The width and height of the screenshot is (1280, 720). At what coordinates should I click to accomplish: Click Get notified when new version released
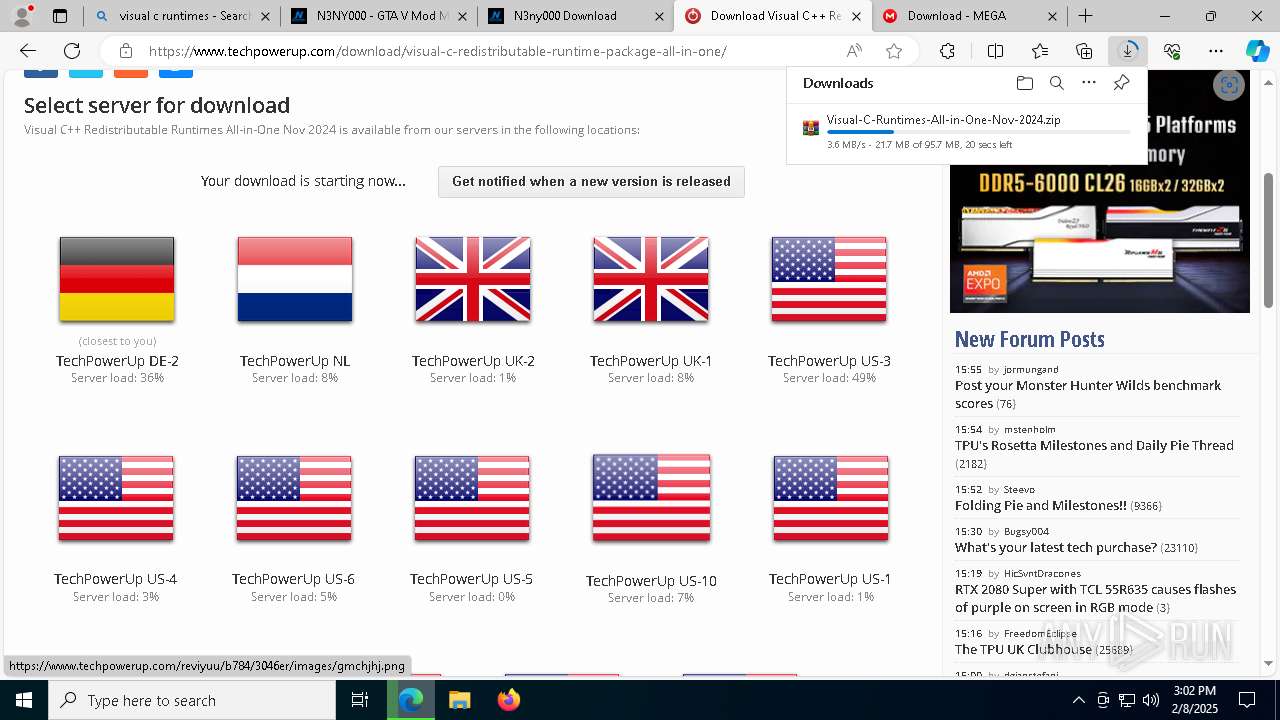coord(591,181)
